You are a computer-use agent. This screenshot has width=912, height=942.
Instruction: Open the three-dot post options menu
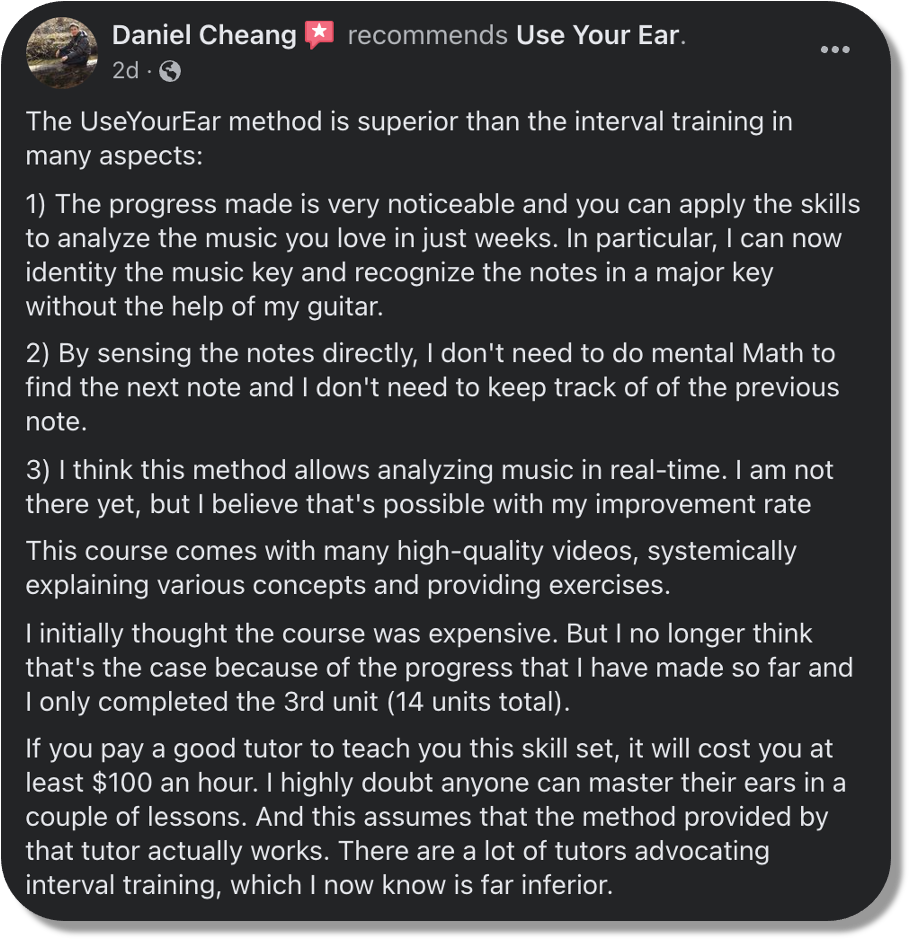pyautogui.click(x=834, y=50)
